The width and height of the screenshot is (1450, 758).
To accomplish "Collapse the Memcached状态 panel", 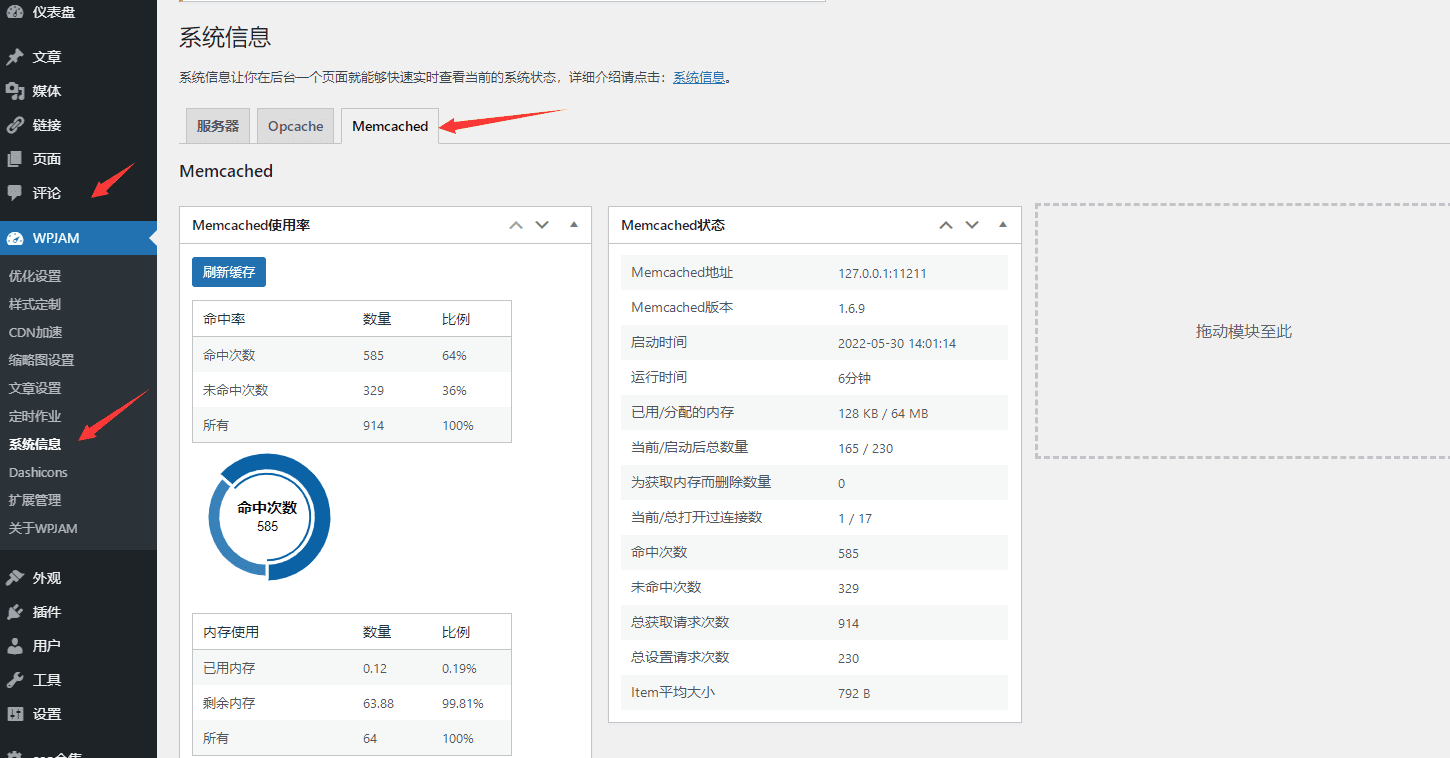I will point(1003,225).
